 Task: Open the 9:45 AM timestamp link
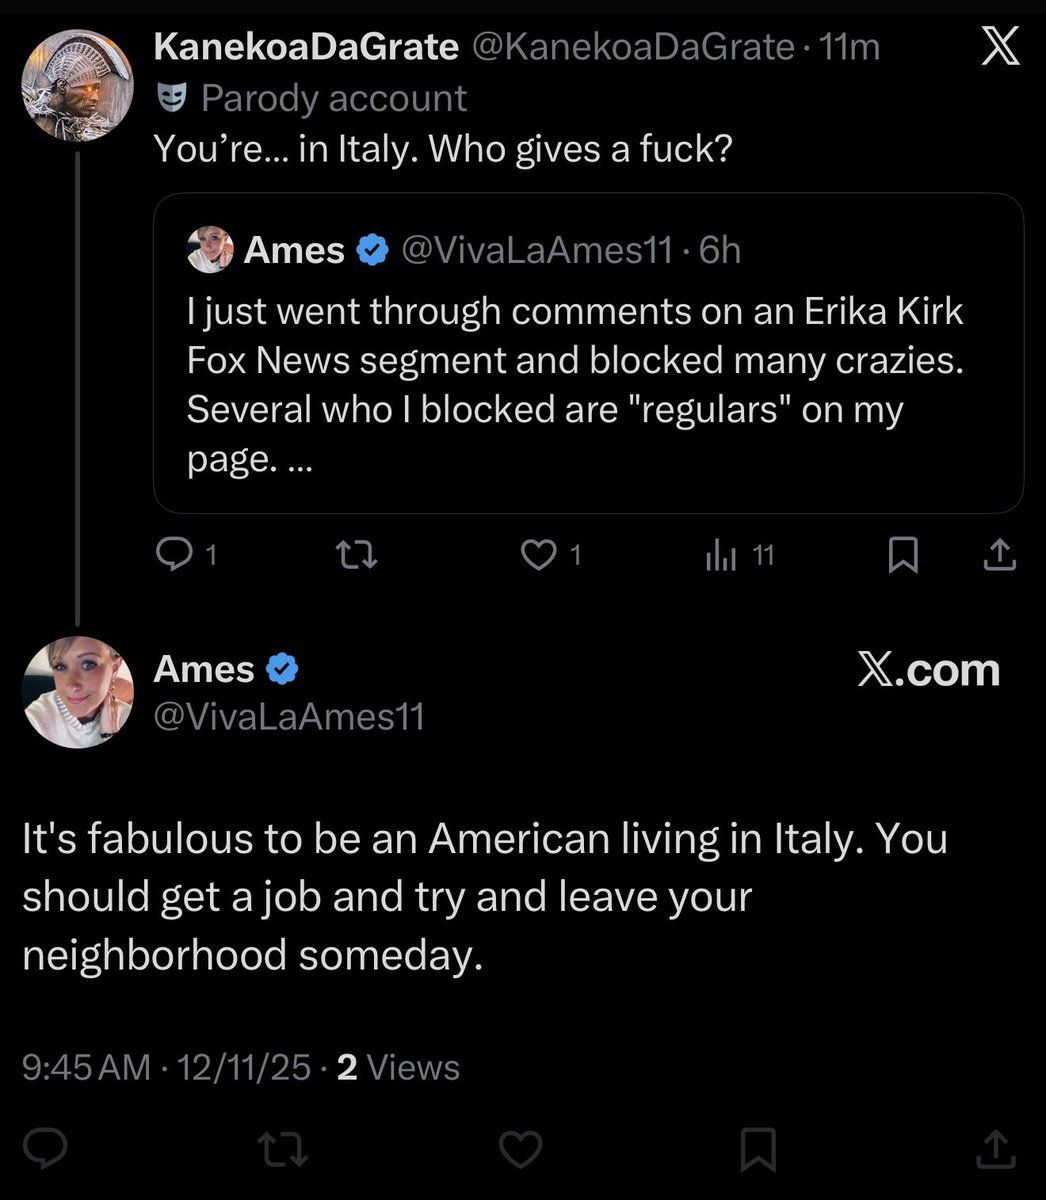[x=86, y=1068]
